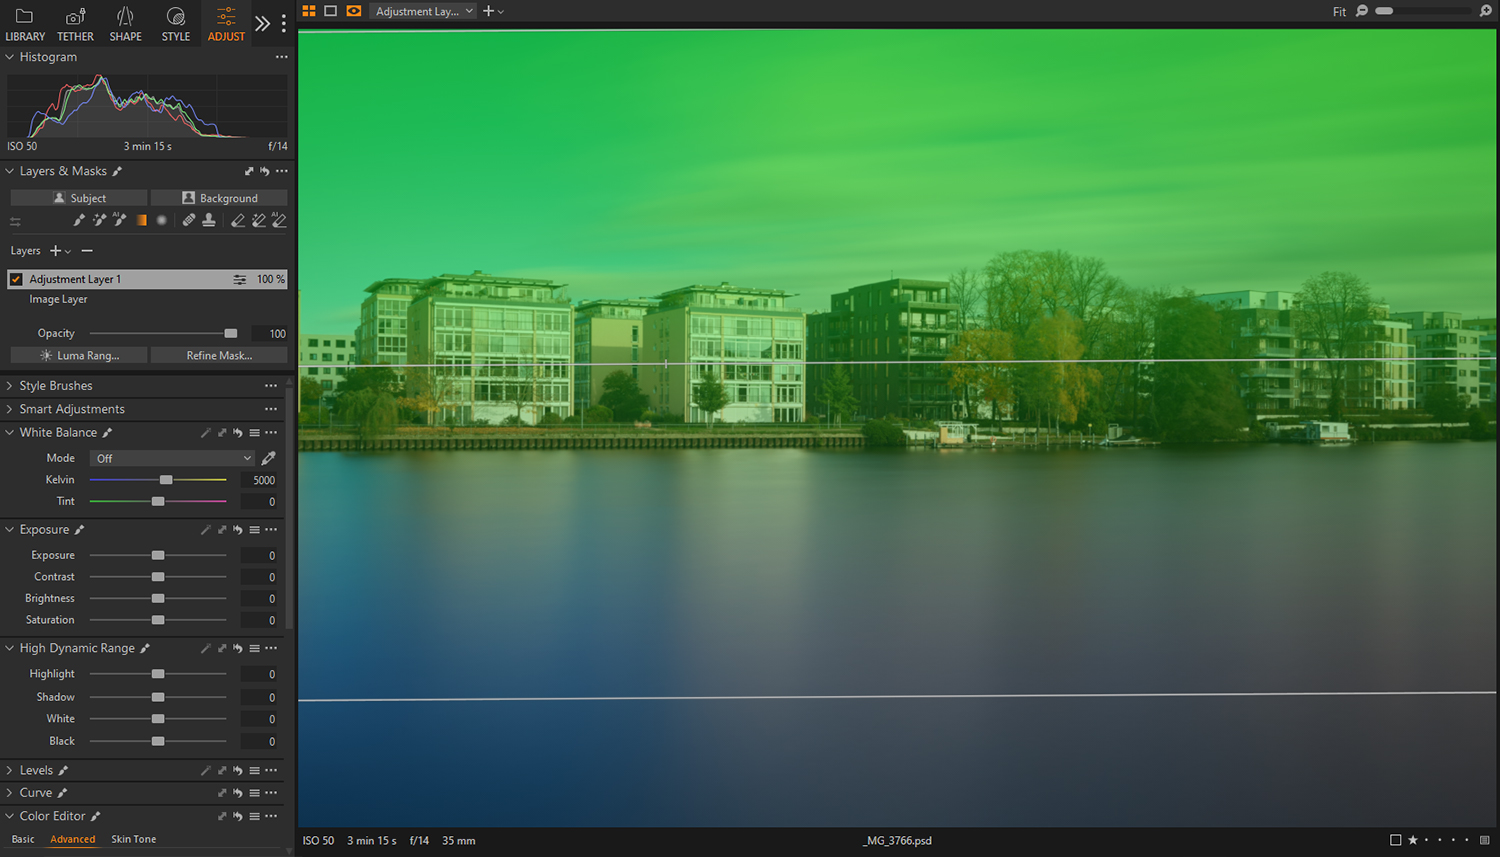Switch to grid browser view
The width and height of the screenshot is (1500, 857).
point(309,11)
